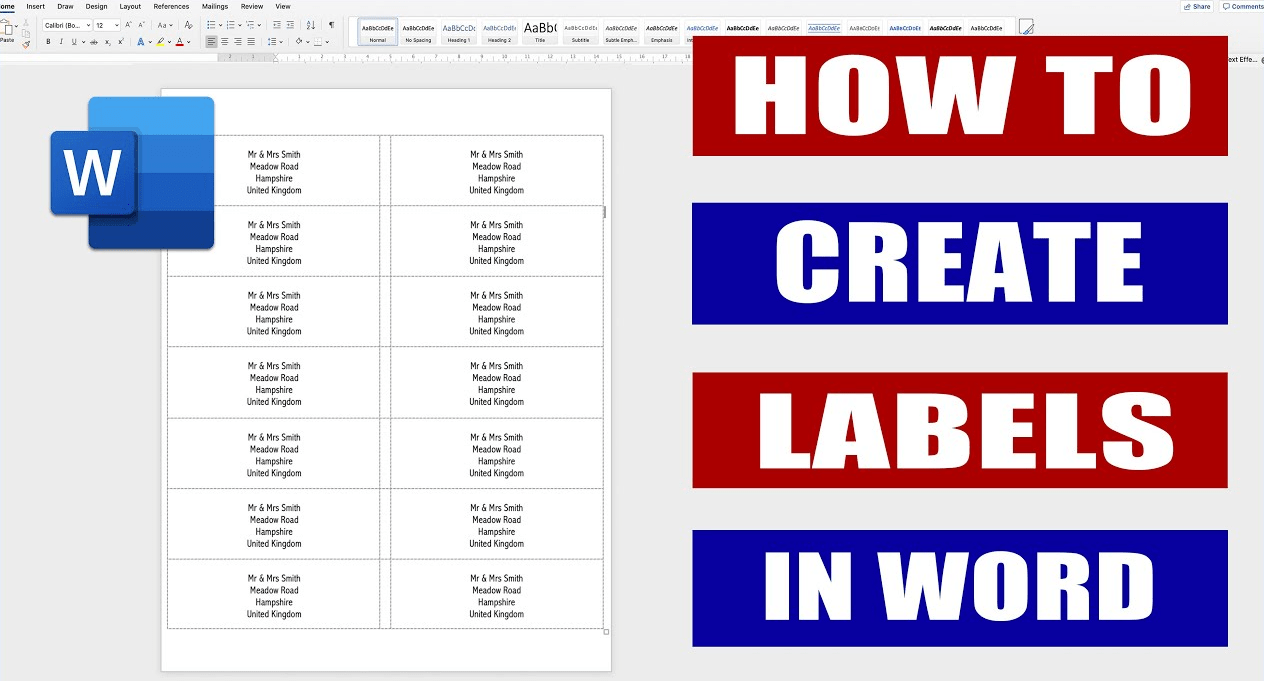Open the View tab
1264x681 pixels.
pos(283,6)
